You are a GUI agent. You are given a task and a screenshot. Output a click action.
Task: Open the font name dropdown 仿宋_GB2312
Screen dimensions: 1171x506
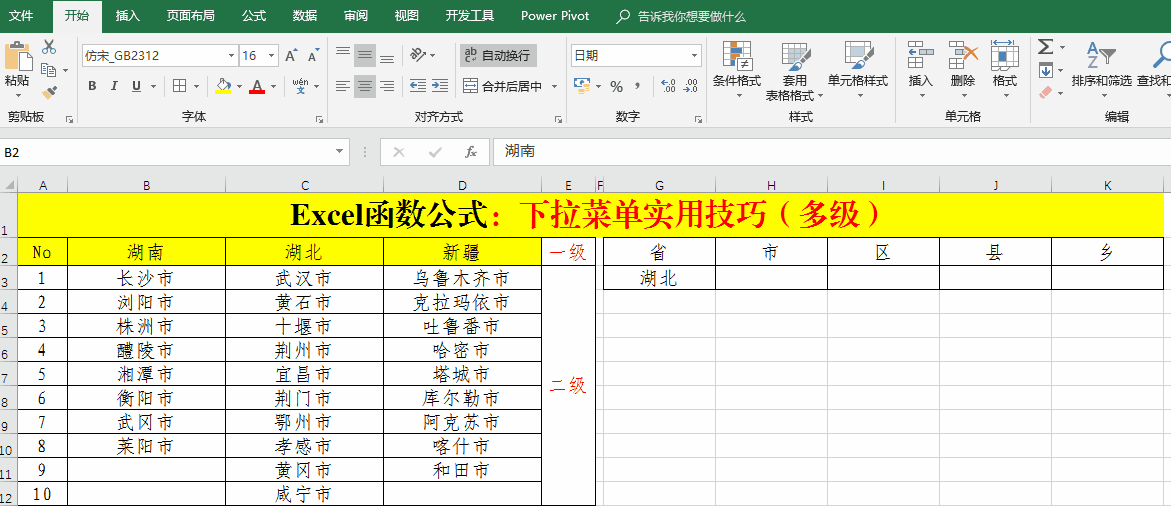coord(231,56)
